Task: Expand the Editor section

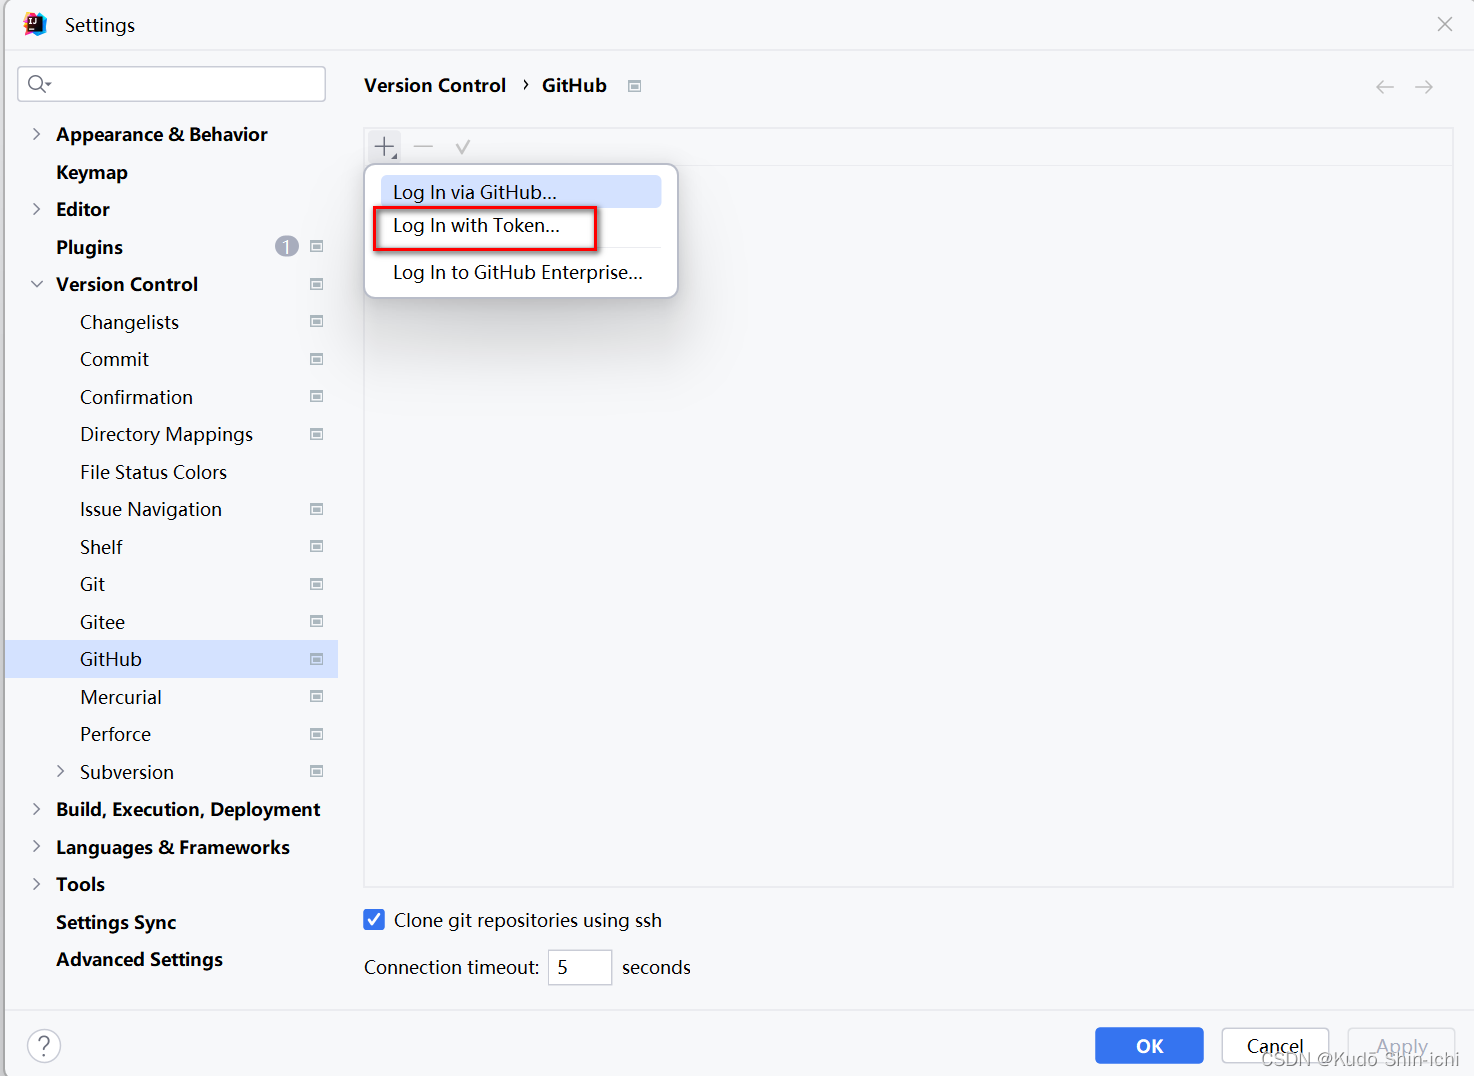Action: (37, 209)
